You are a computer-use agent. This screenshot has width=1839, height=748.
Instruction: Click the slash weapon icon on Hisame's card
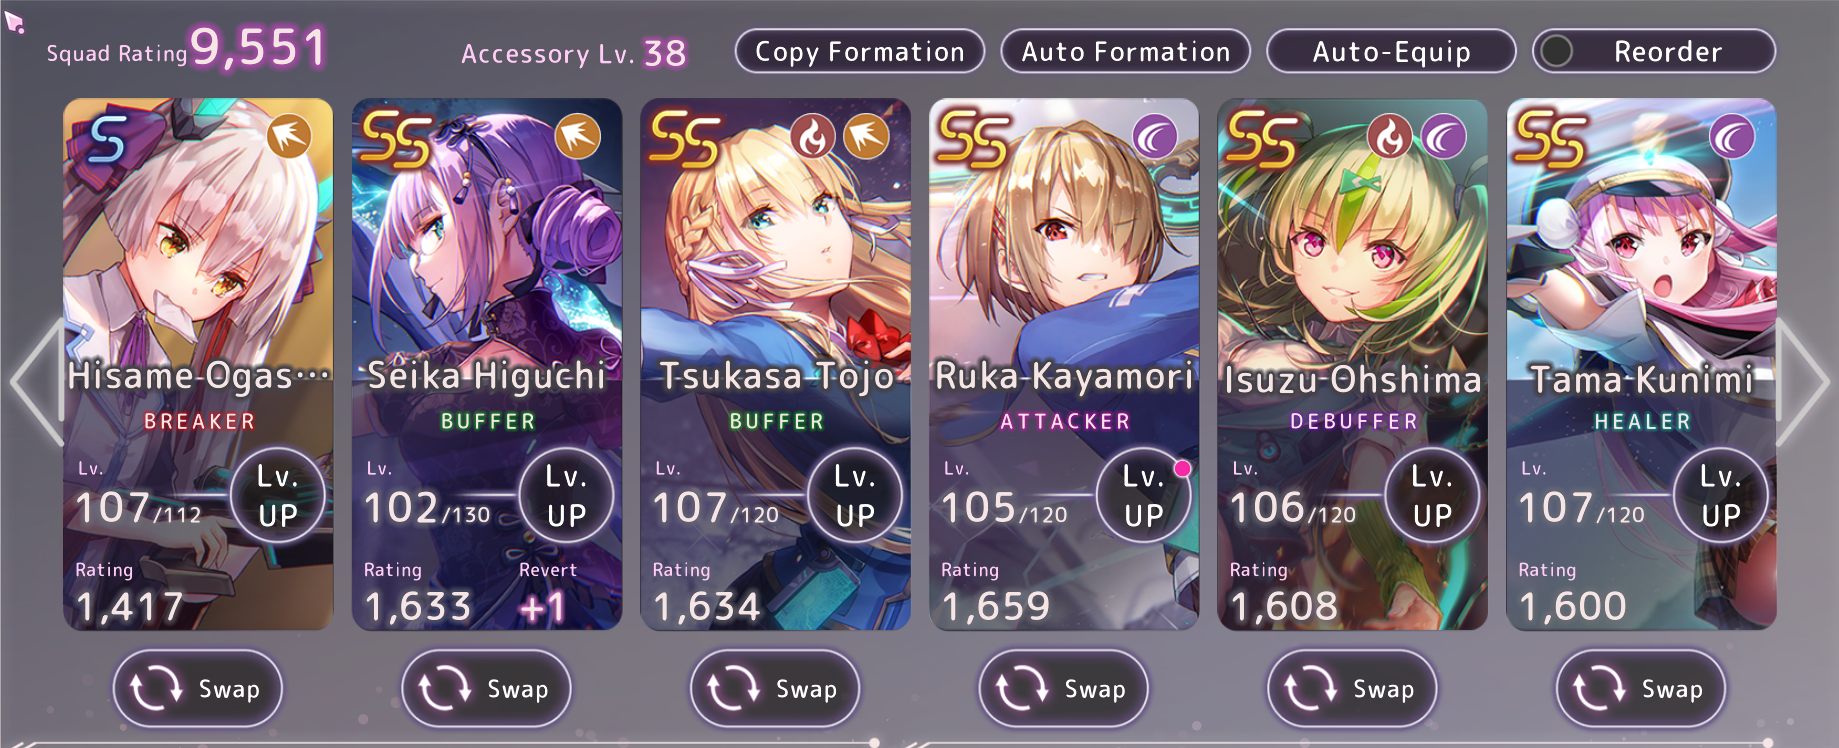(x=289, y=137)
